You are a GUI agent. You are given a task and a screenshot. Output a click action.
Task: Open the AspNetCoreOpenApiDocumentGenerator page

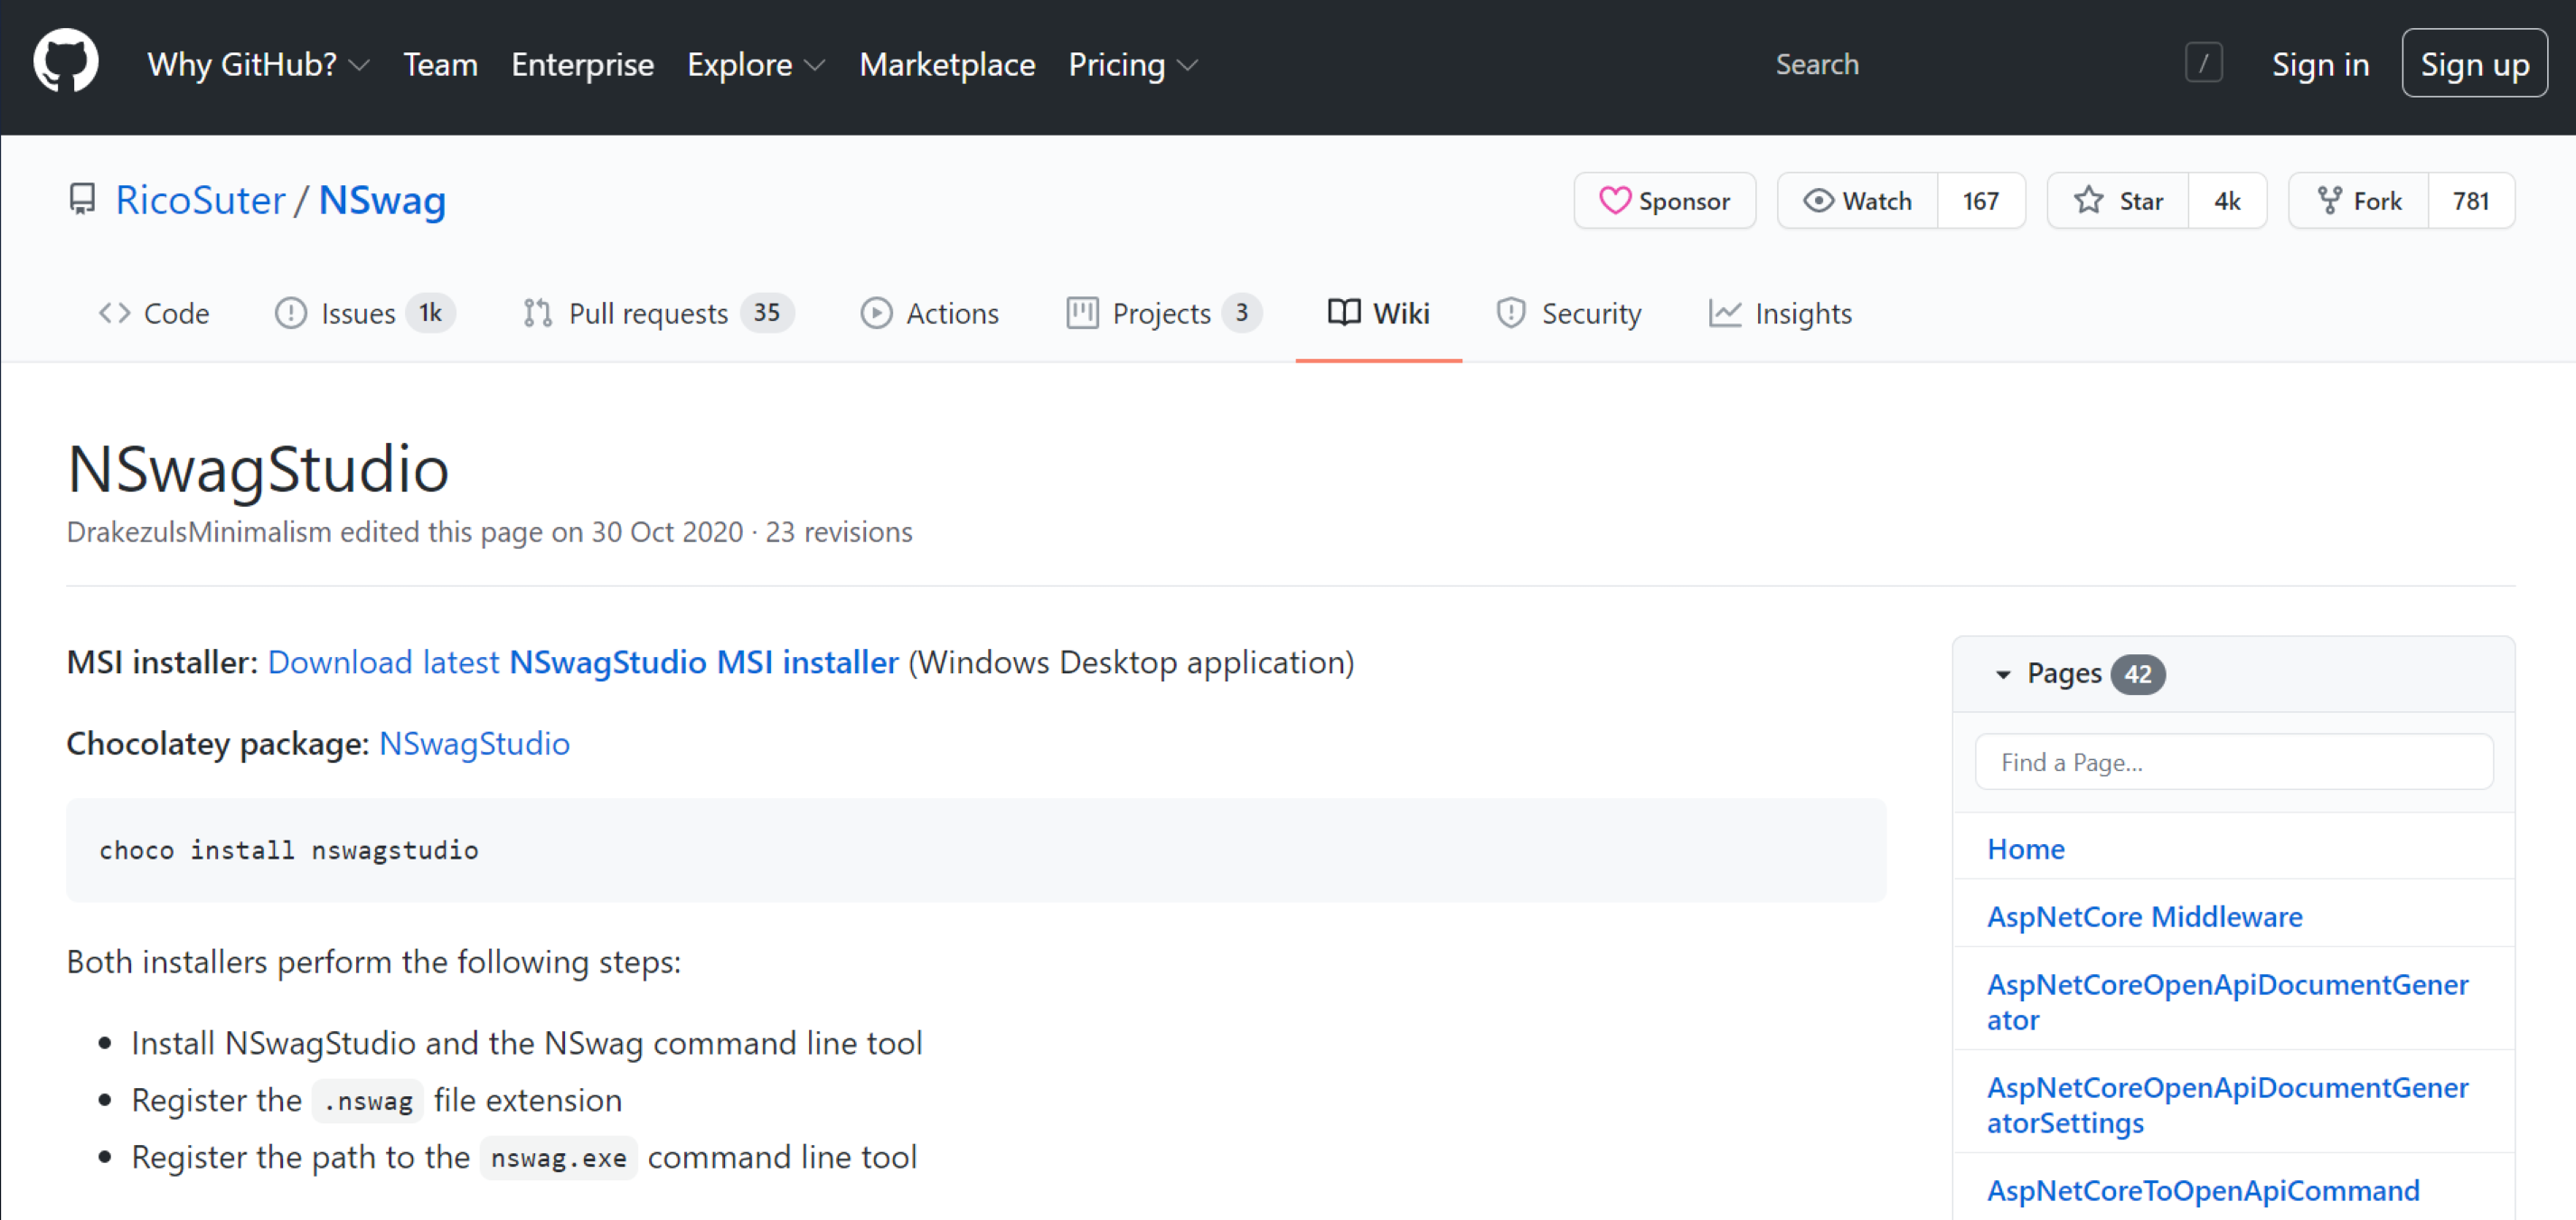(2227, 1002)
